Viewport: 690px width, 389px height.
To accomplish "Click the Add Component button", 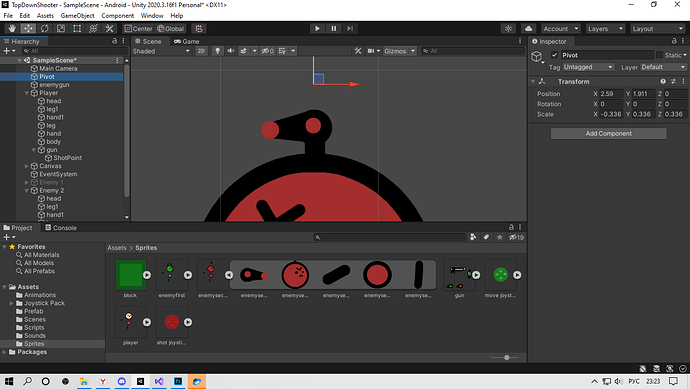I will pyautogui.click(x=609, y=133).
